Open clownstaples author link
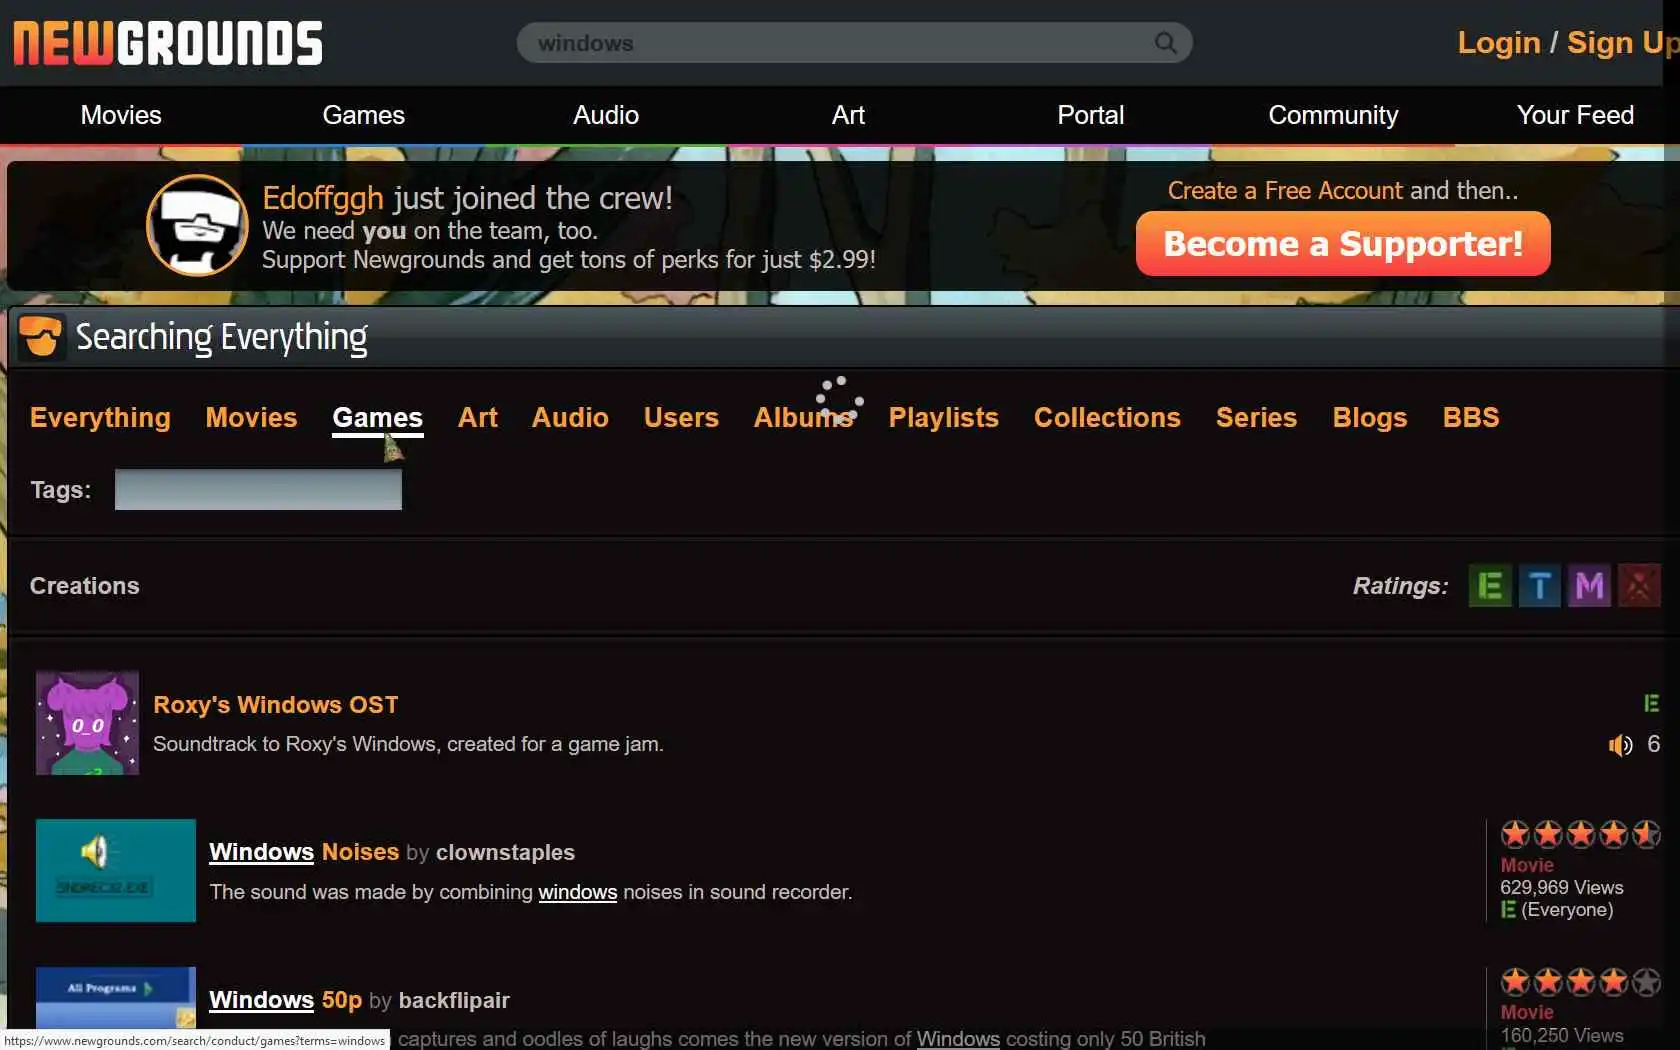The height and width of the screenshot is (1050, 1680). pyautogui.click(x=505, y=853)
